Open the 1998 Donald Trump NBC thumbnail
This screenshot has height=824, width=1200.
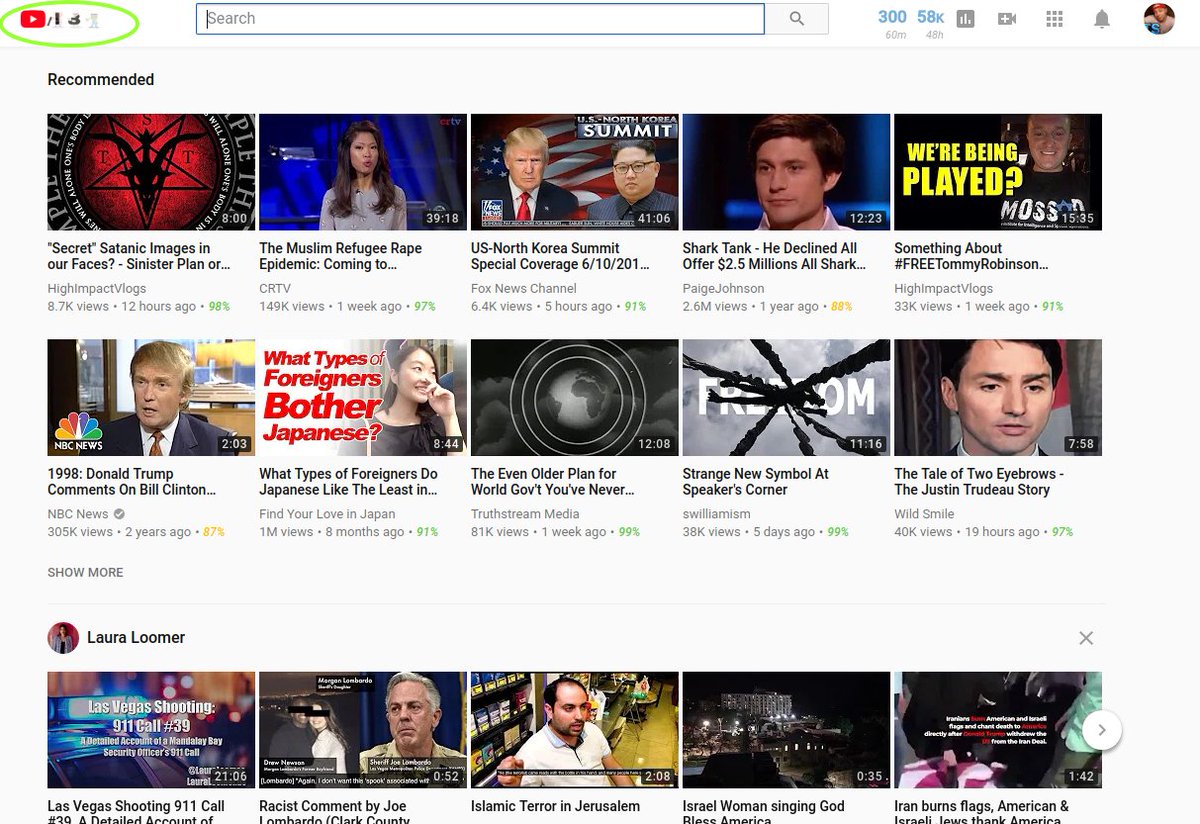point(151,398)
